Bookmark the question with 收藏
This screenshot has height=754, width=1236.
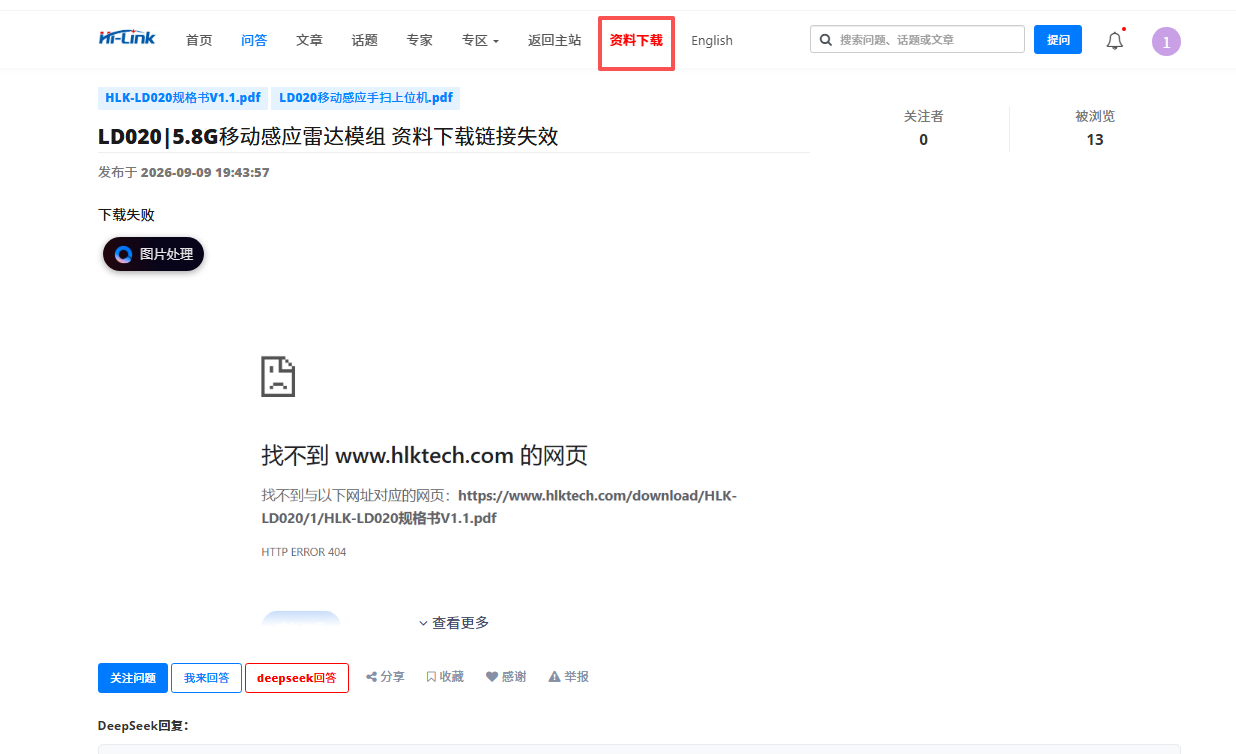pos(445,677)
